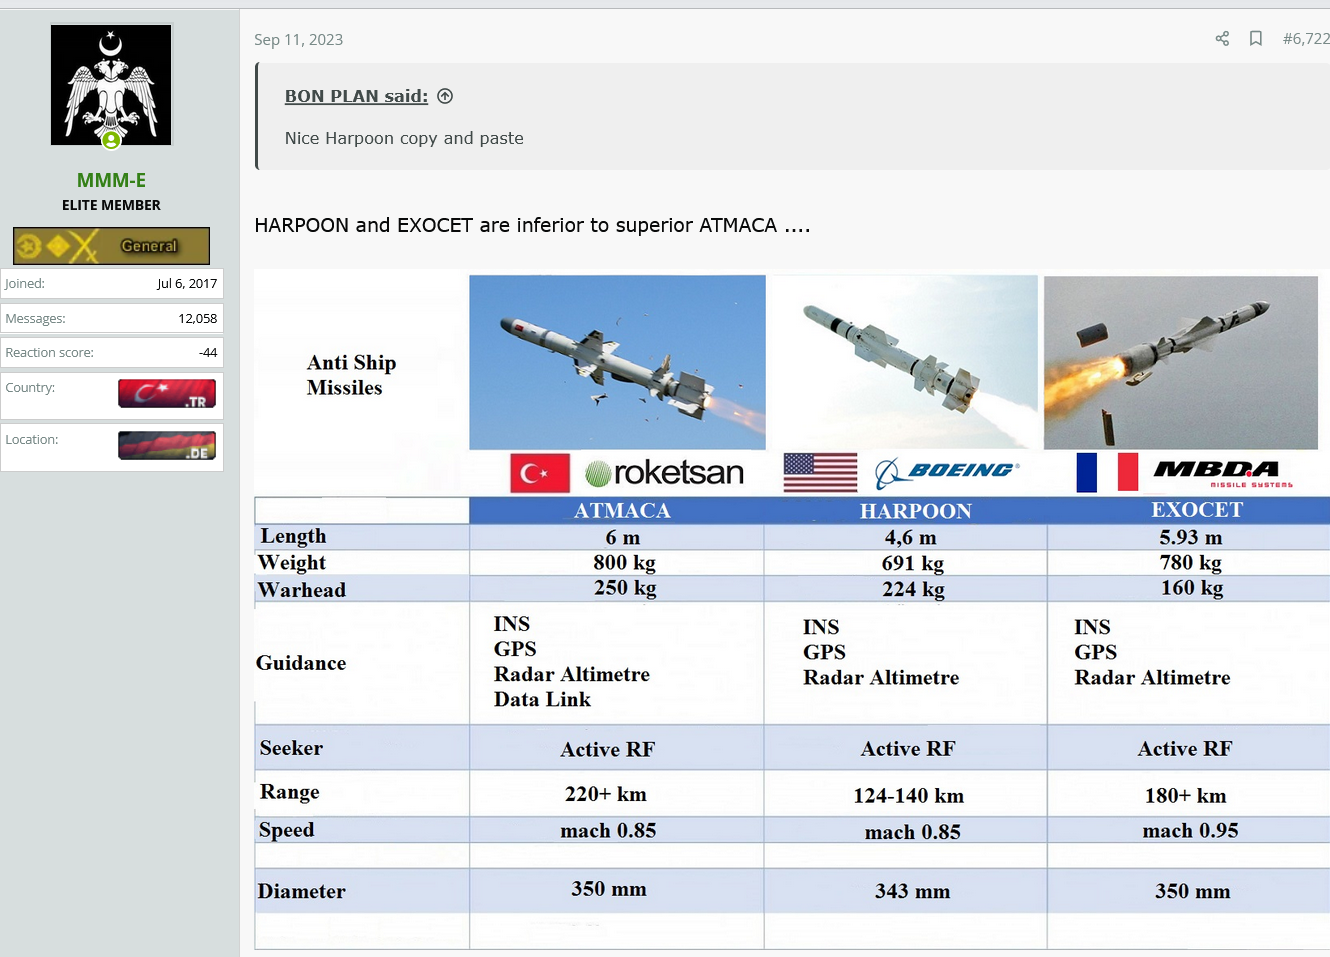The height and width of the screenshot is (957, 1330).
Task: Click the Boeing logo in the image
Action: coord(947,472)
